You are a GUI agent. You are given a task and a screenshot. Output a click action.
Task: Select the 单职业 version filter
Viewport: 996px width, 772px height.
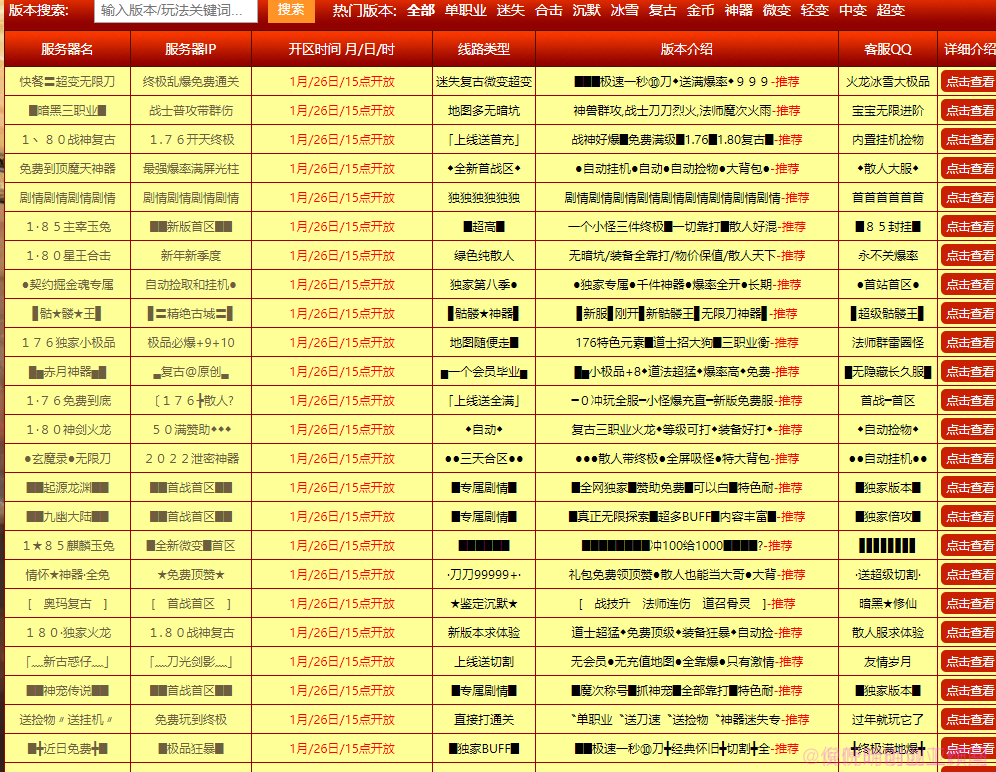click(x=466, y=10)
